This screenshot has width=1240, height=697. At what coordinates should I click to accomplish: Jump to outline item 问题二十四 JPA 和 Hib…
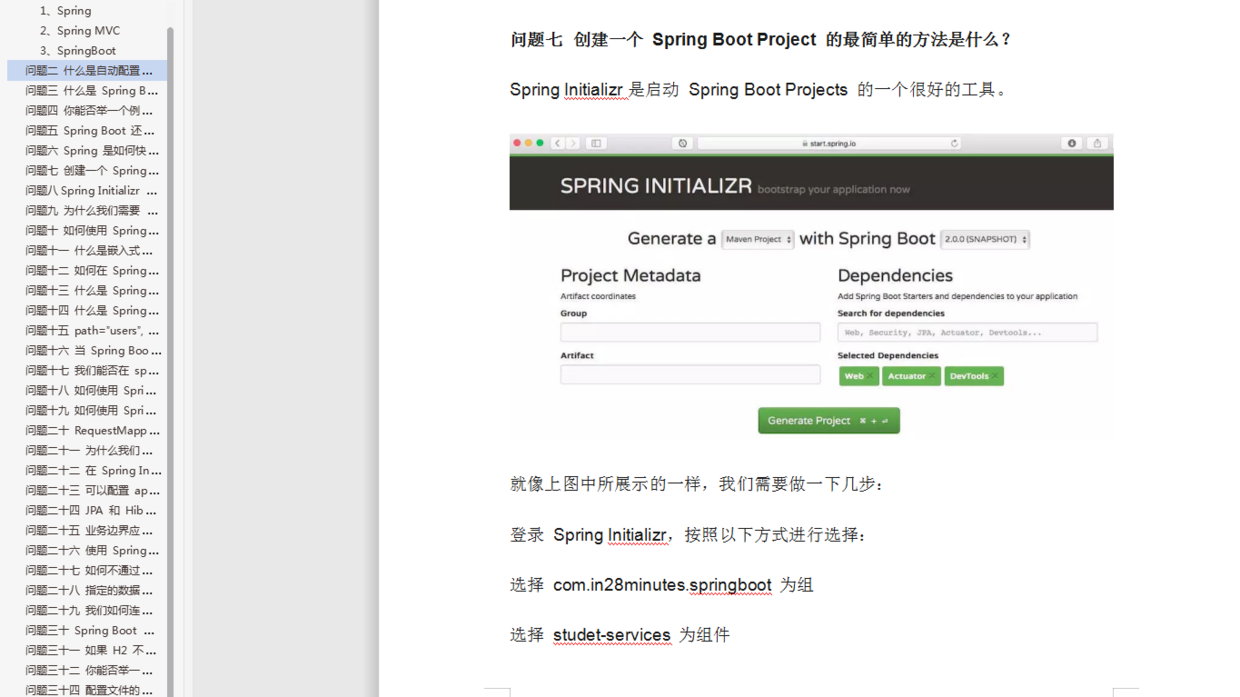click(x=90, y=510)
